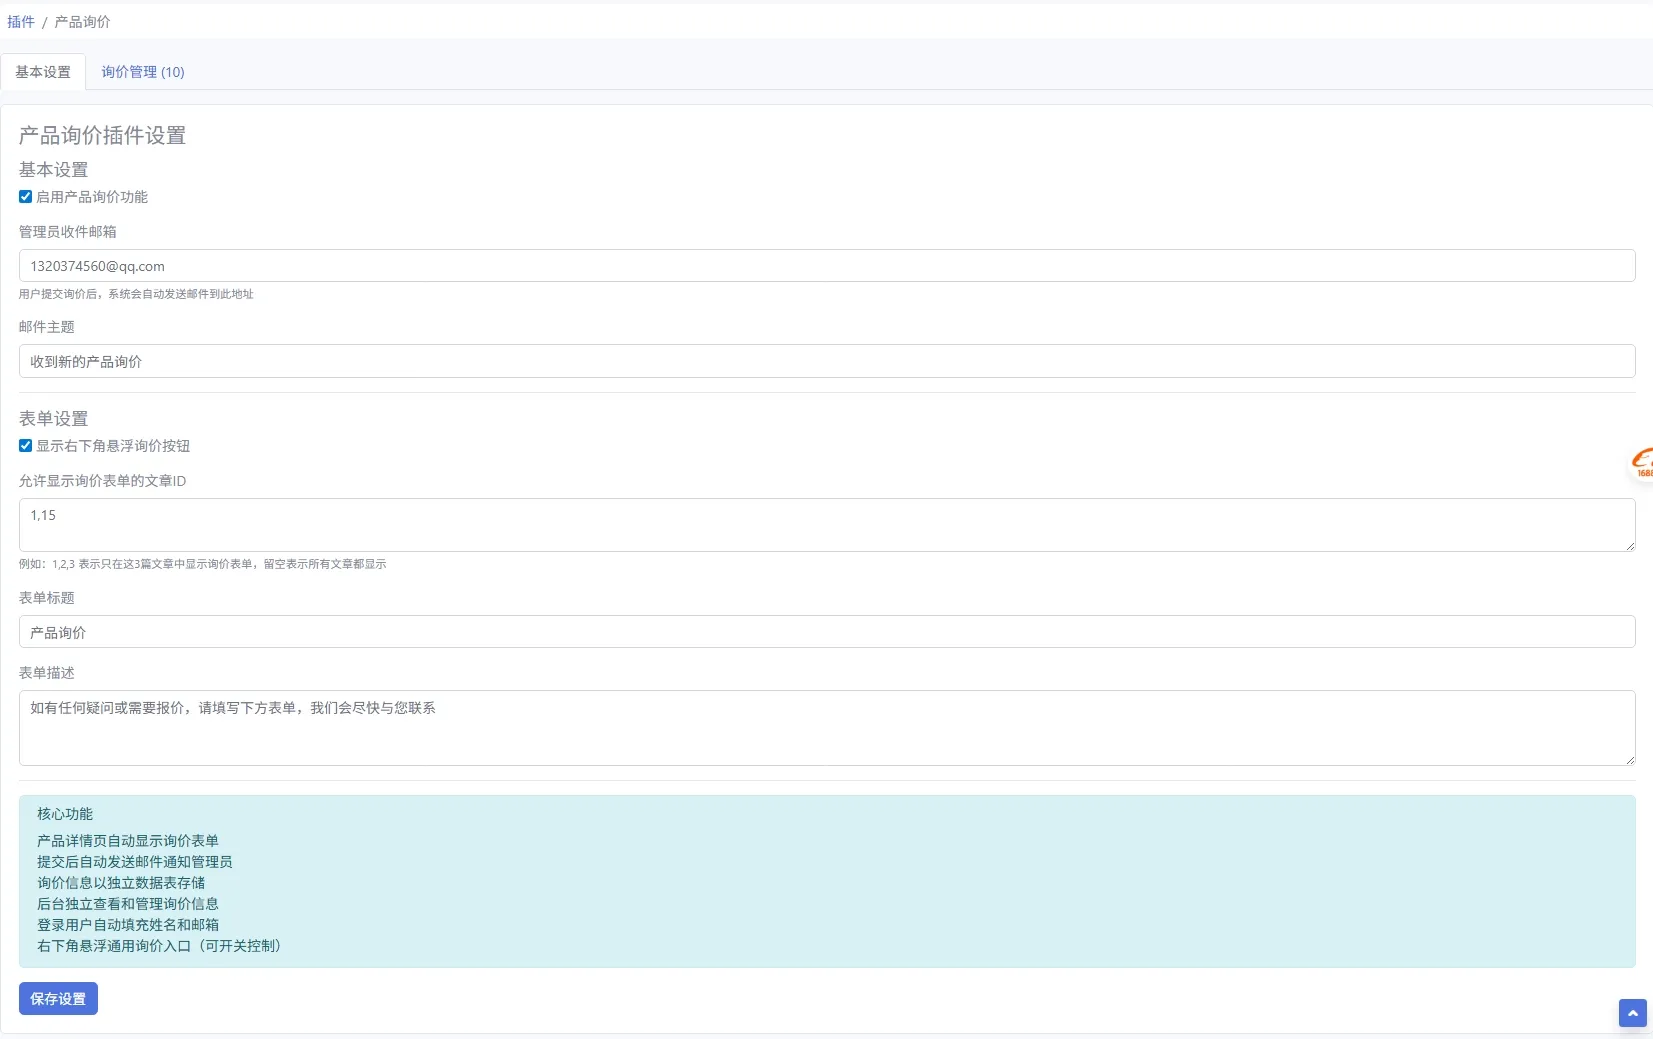Click inside the 表单描述 textarea
Image resolution: width=1653 pixels, height=1039 pixels.
pyautogui.click(x=827, y=728)
